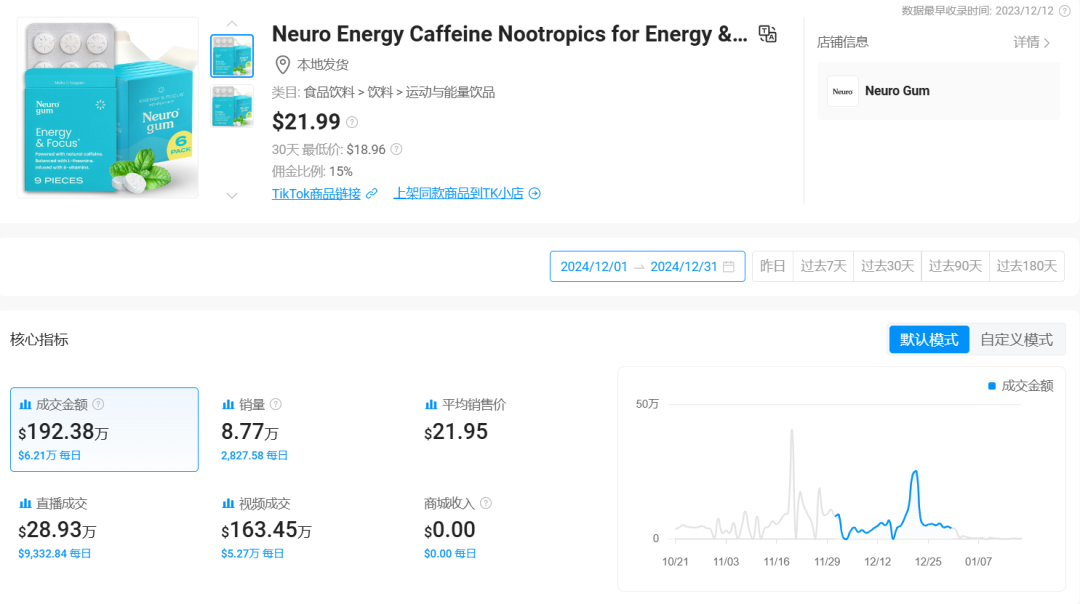
Task: Click the help icon next to $21.99 price
Action: [x=352, y=122]
